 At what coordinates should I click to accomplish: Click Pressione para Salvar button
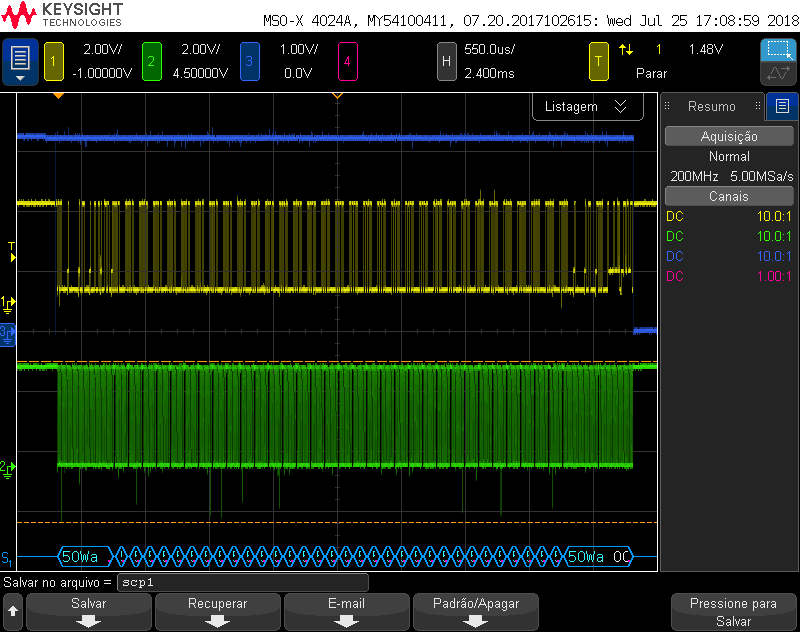pyautogui.click(x=734, y=612)
